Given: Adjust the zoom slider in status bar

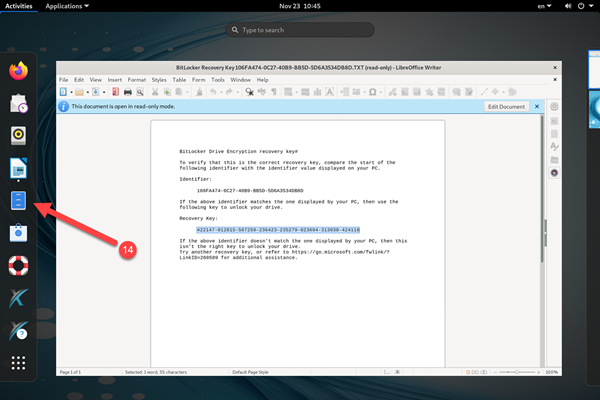Looking at the screenshot, I should point(517,372).
